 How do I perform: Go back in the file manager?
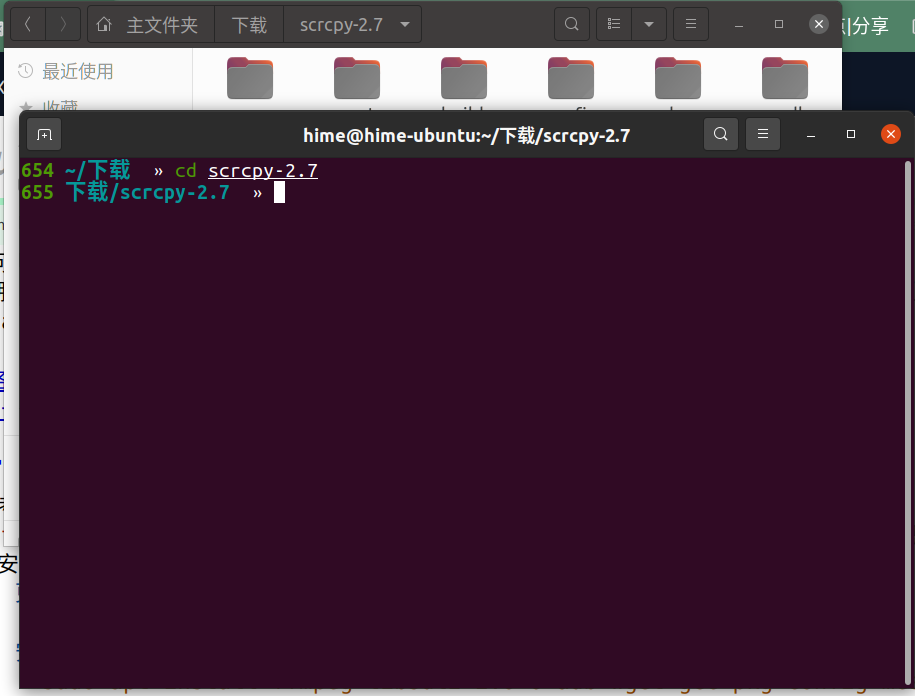tap(28, 24)
